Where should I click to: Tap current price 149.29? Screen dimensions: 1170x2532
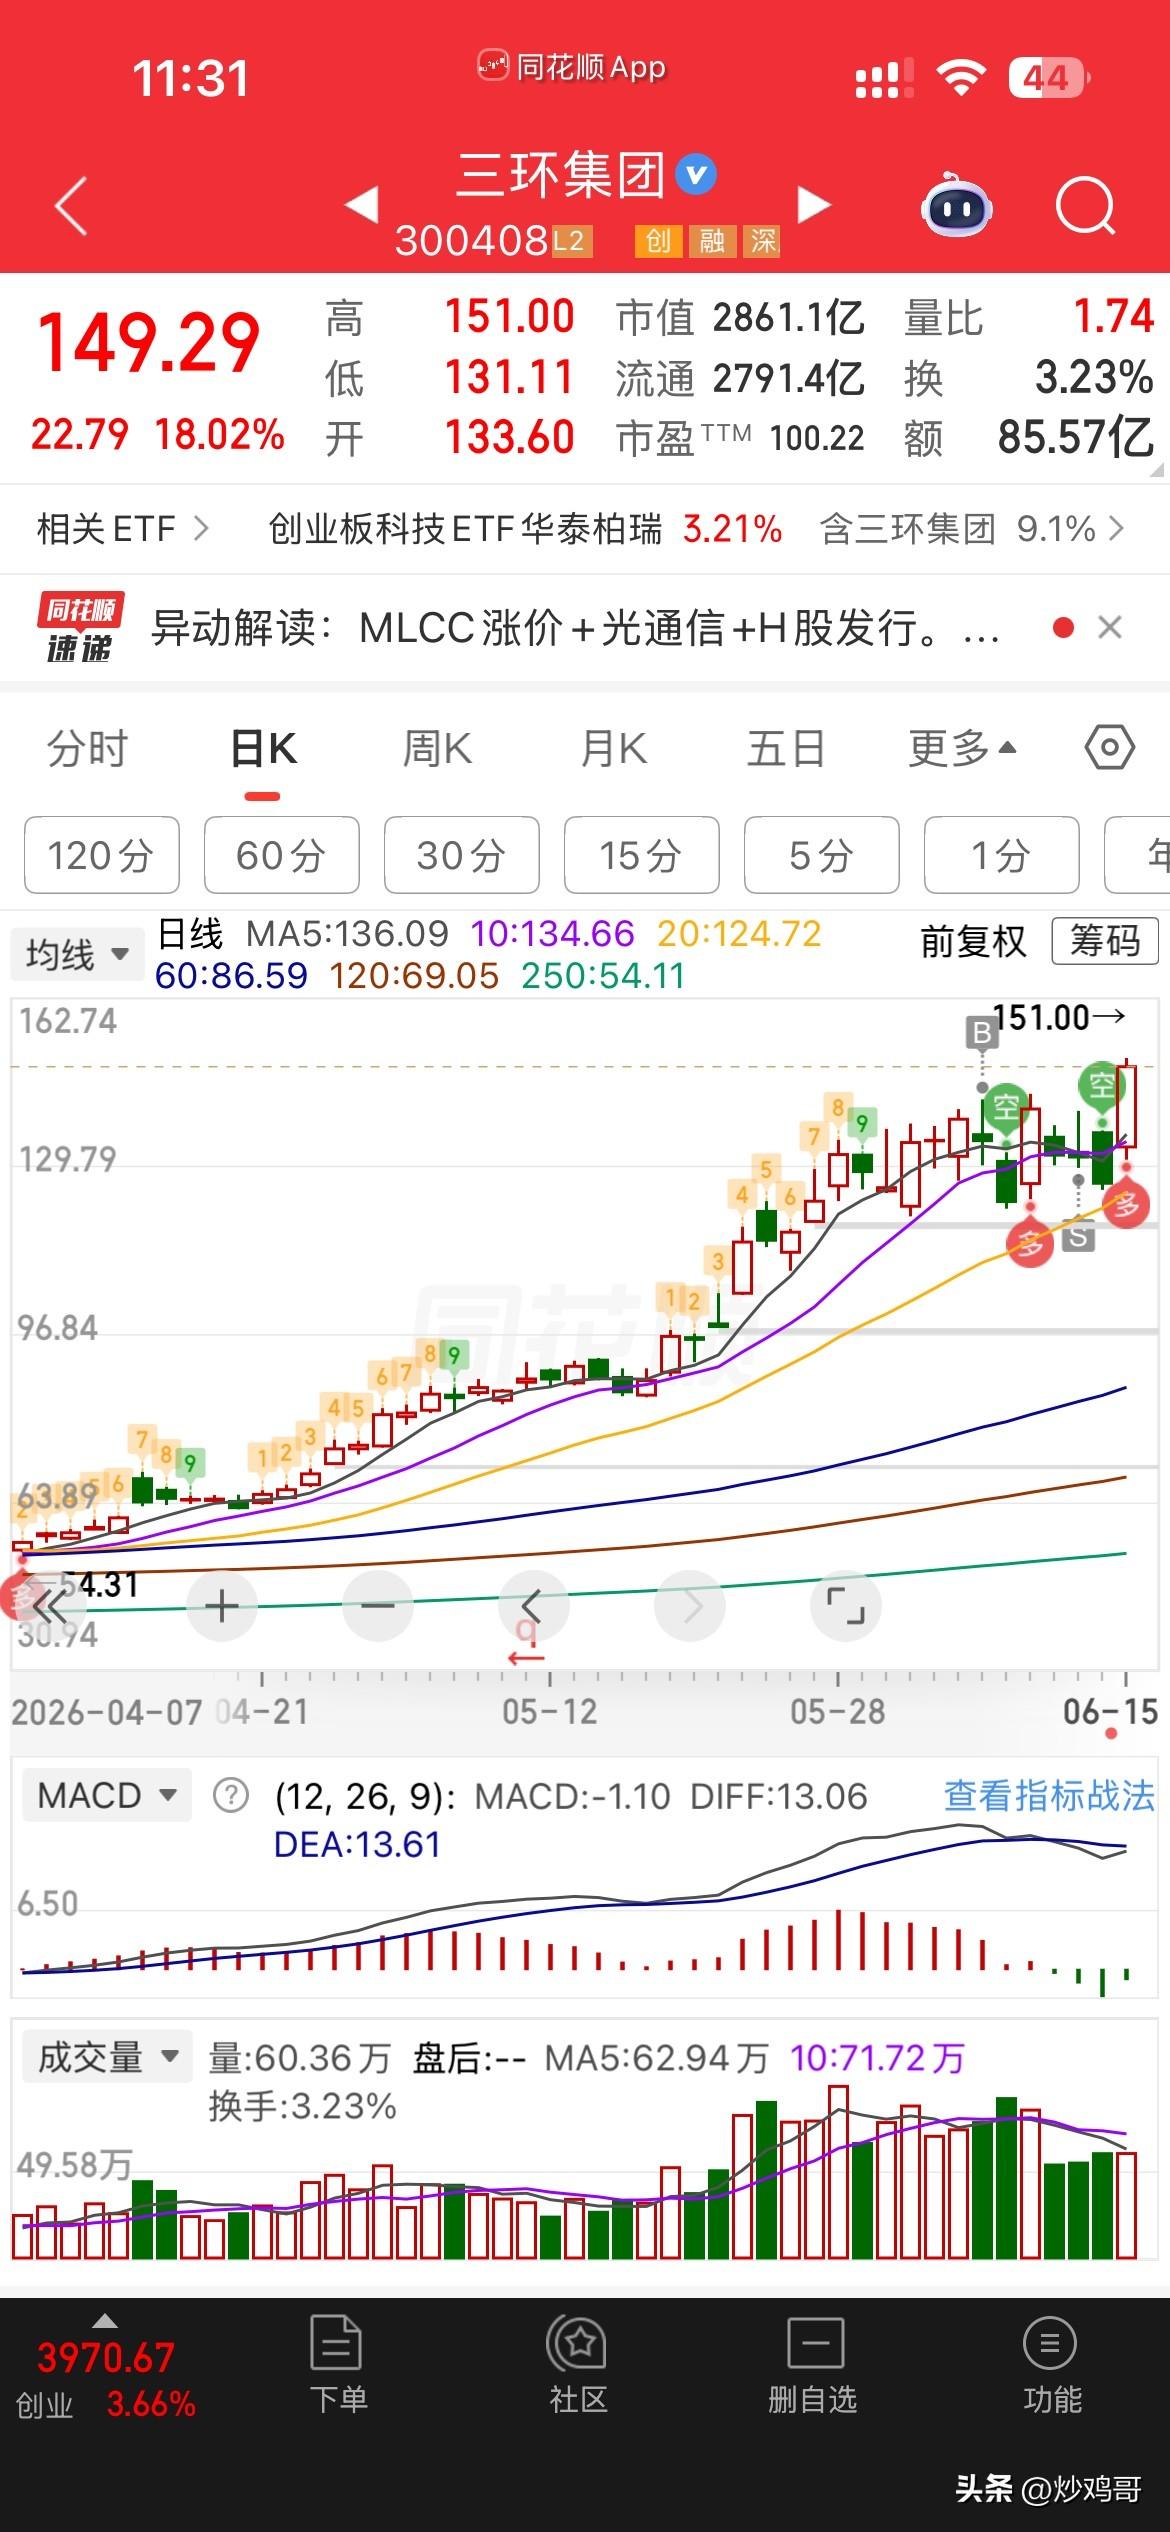[148, 343]
